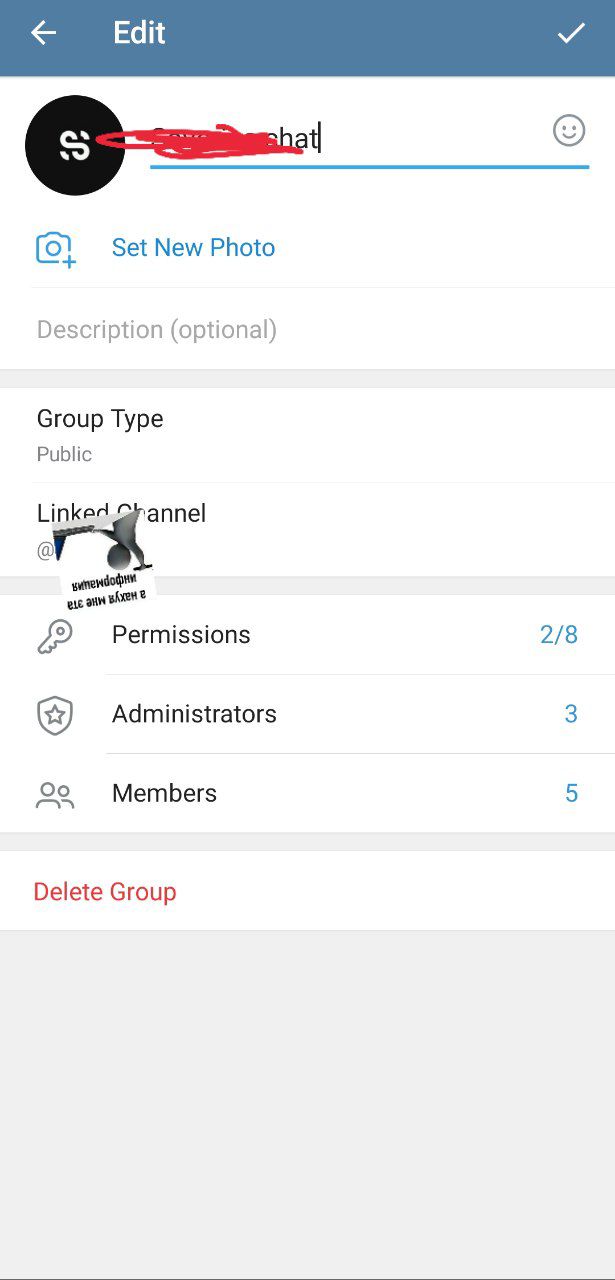Open the Linked Channel setting
This screenshot has height=1280, width=615.
307,530
